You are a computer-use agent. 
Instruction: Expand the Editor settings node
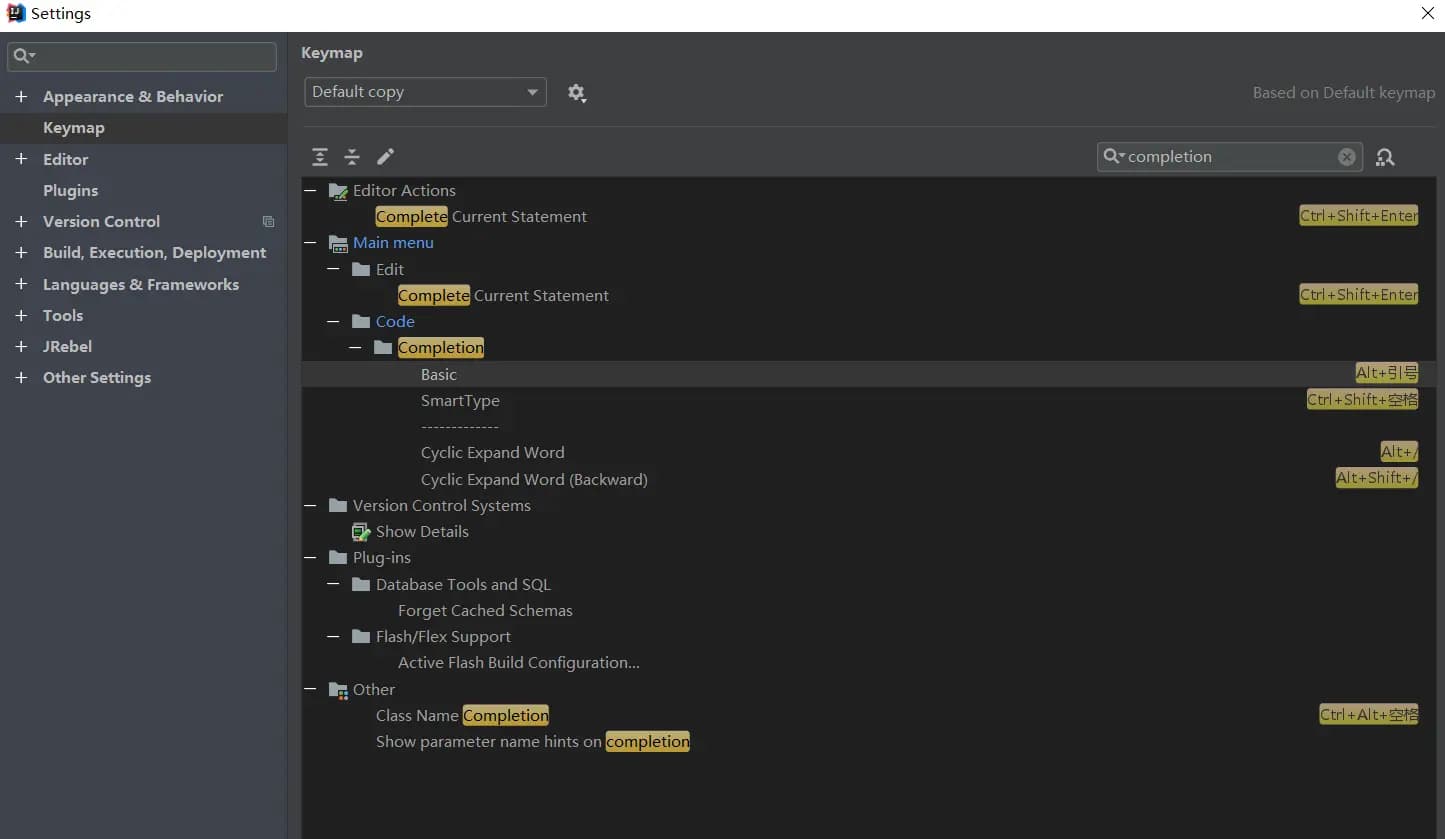pyautogui.click(x=21, y=159)
